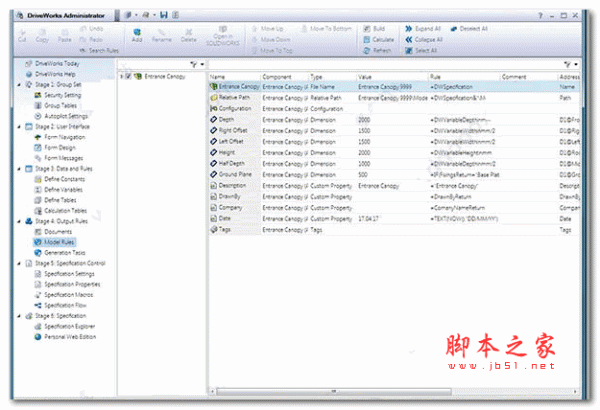Open Form Messages
600x410 pixels.
59,158
